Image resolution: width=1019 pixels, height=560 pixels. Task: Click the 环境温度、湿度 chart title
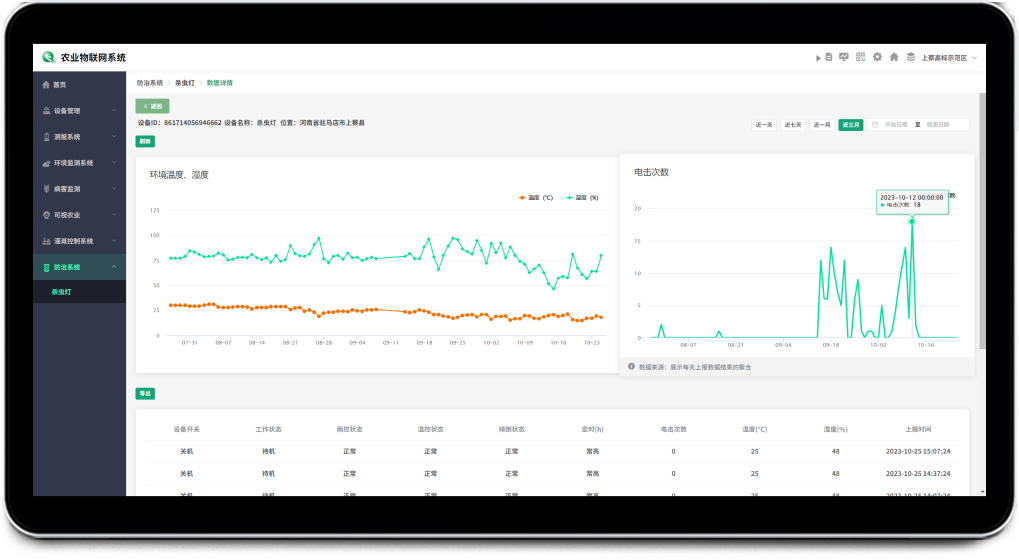pos(179,175)
